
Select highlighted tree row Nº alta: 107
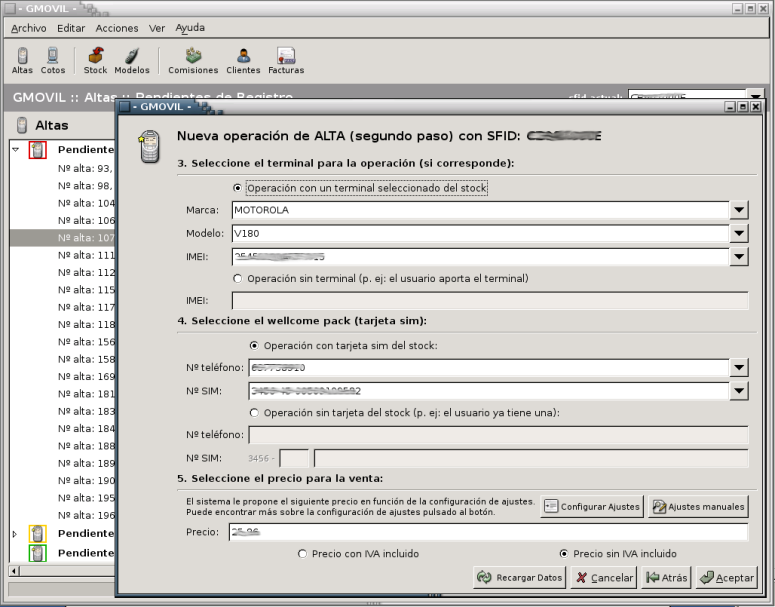tap(63, 238)
